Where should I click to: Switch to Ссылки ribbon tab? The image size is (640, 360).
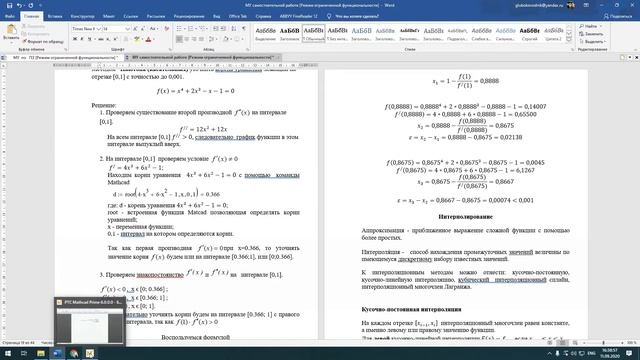click(x=131, y=16)
